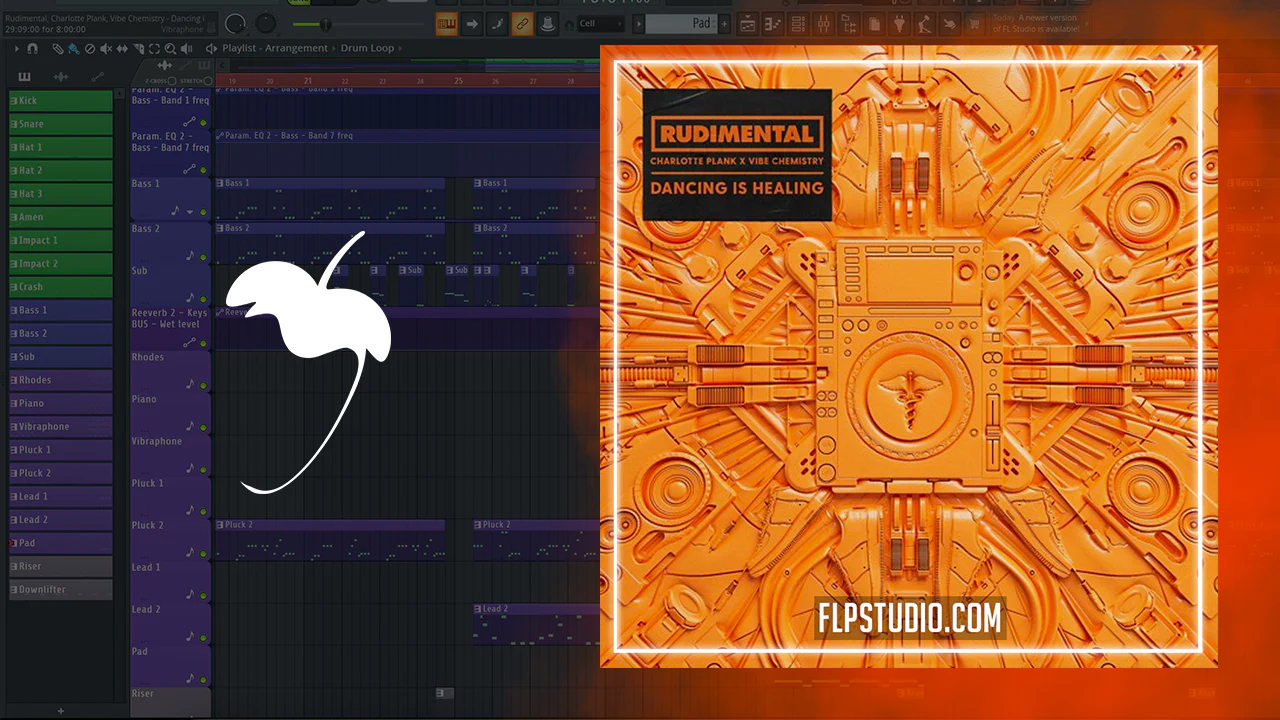
Task: Click bar 21 on the timeline ruler
Action: coord(308,80)
